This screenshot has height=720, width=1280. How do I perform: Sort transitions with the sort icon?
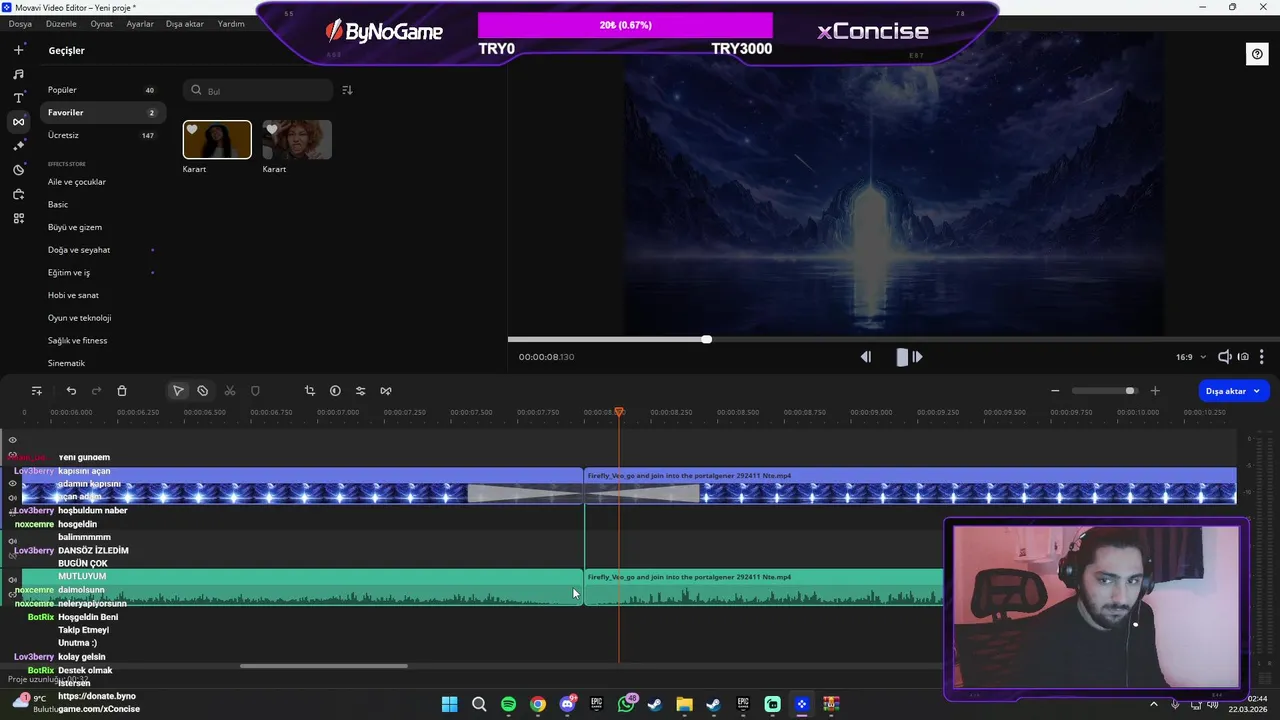(347, 90)
